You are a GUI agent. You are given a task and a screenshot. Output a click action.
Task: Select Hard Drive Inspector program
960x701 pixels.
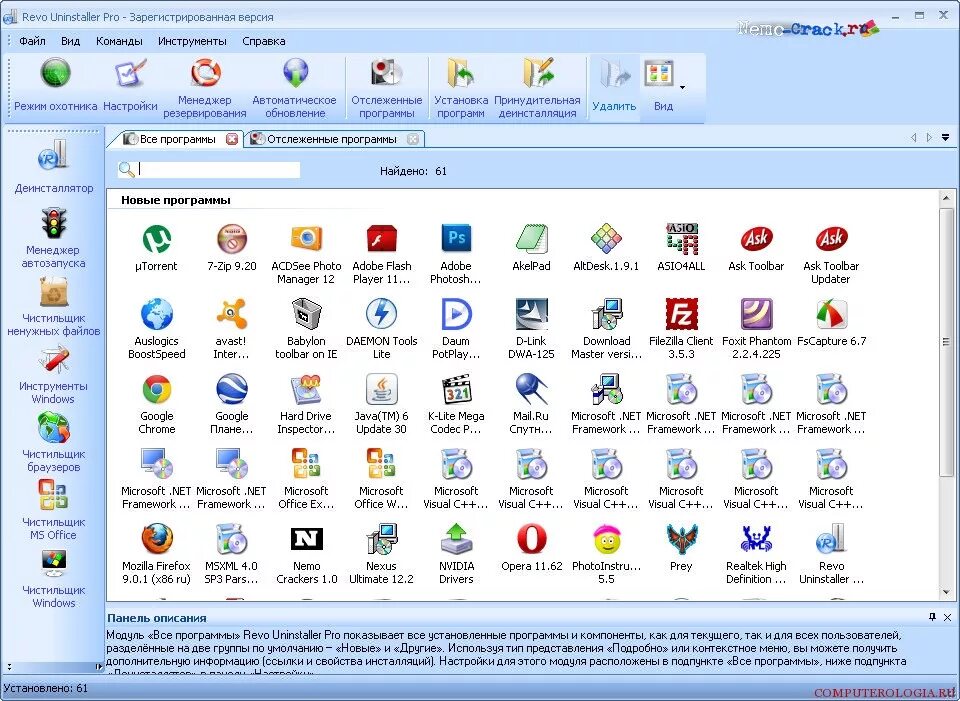point(306,404)
